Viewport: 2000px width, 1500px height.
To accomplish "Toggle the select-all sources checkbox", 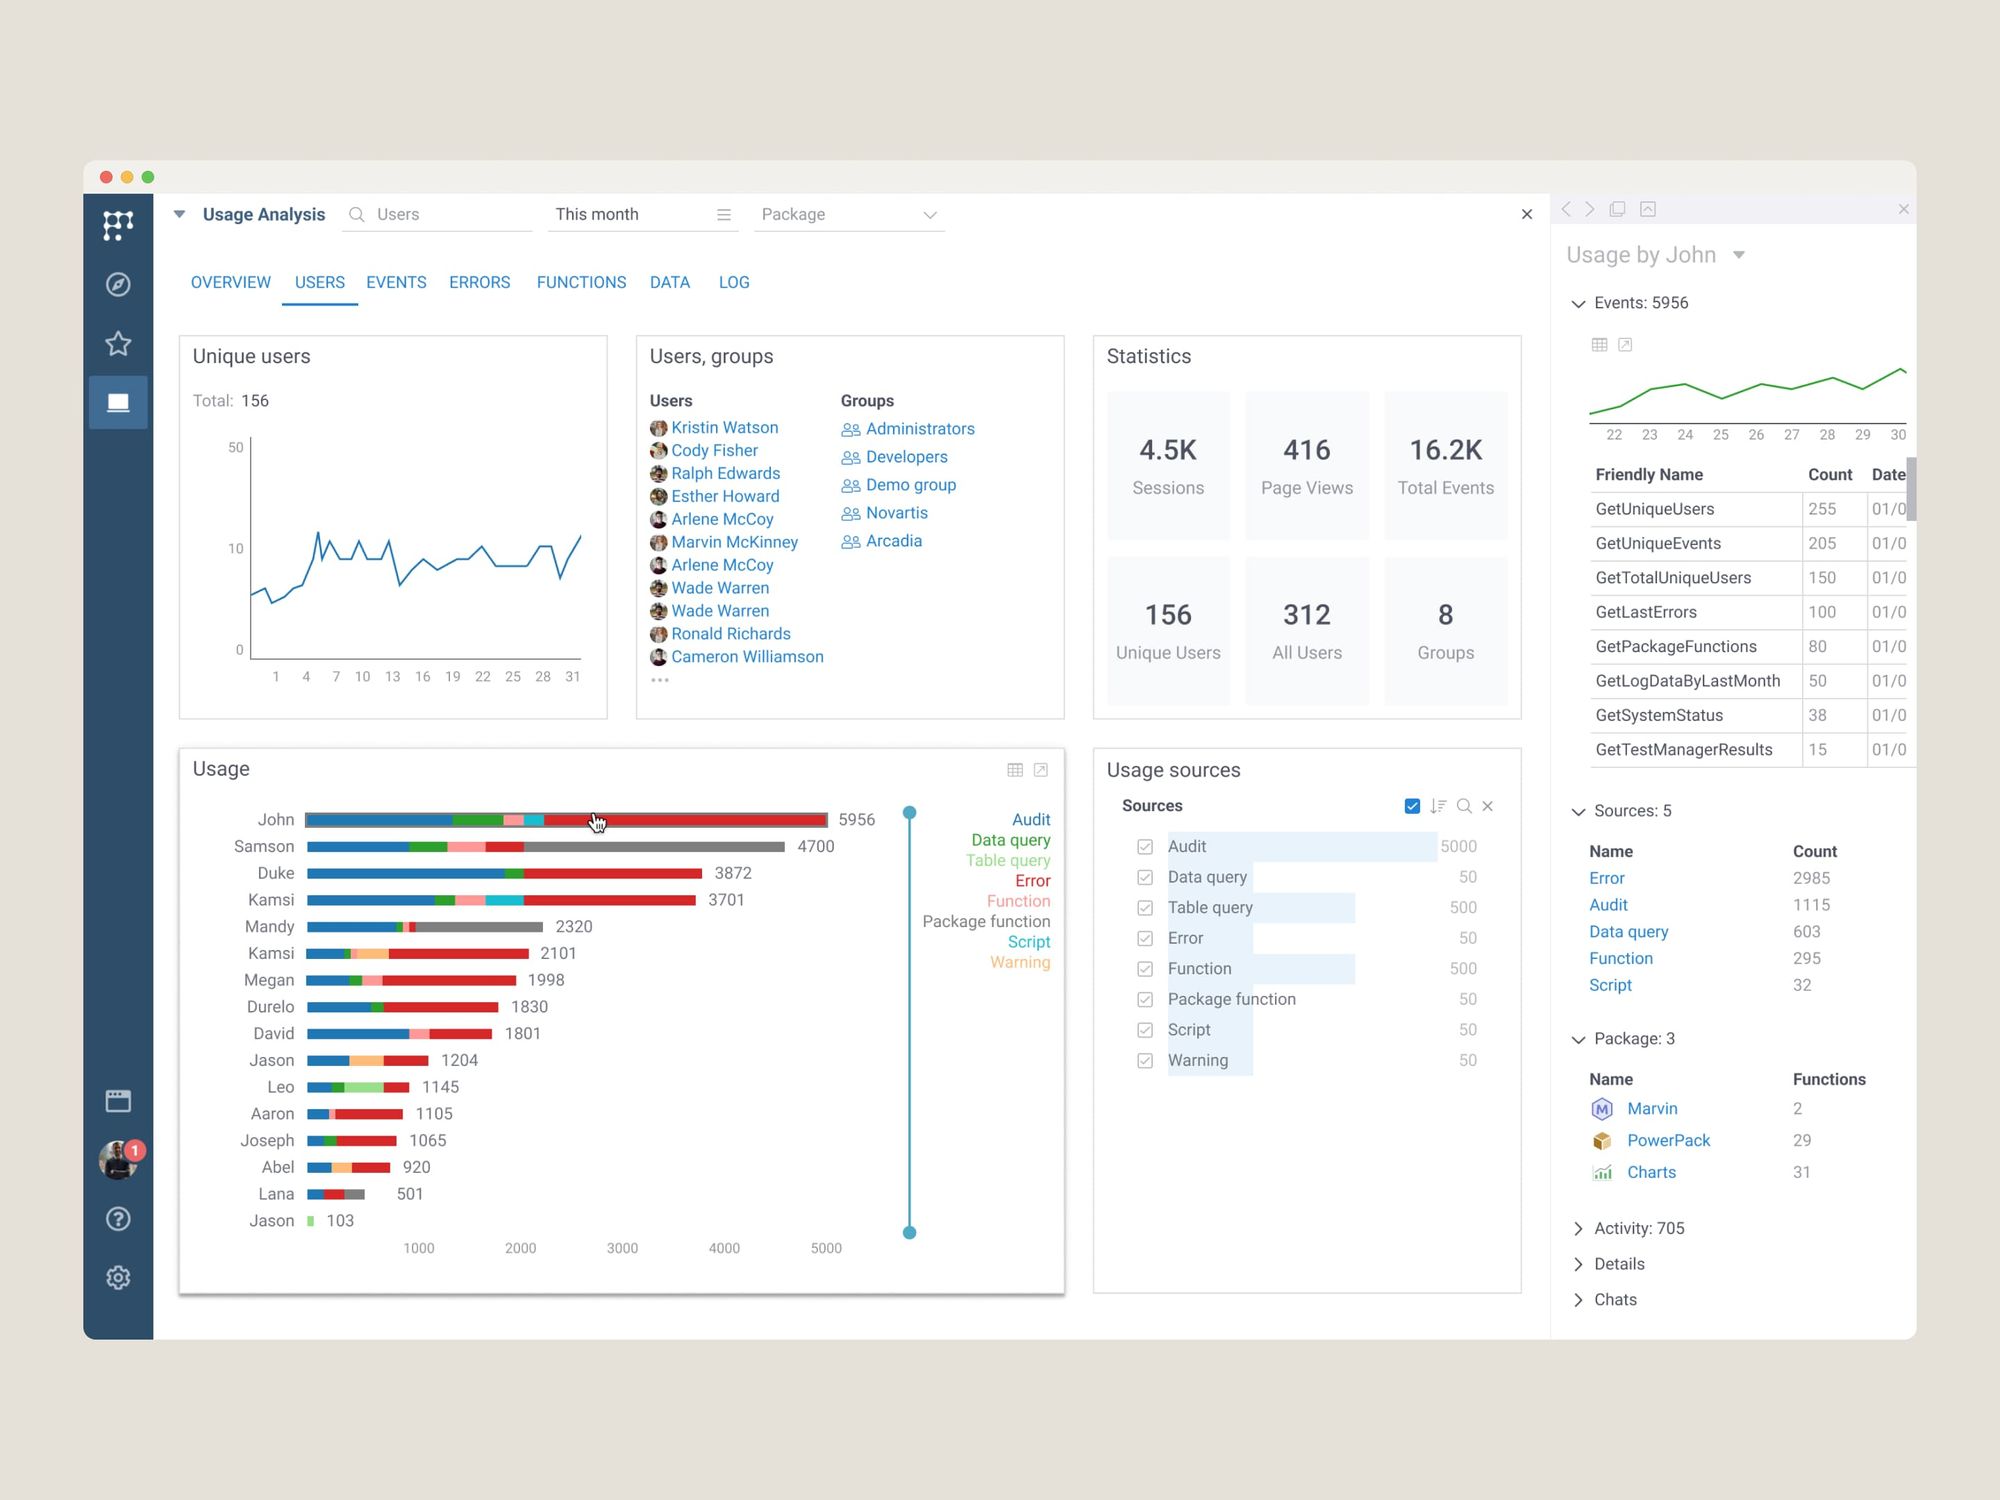I will click(x=1412, y=806).
